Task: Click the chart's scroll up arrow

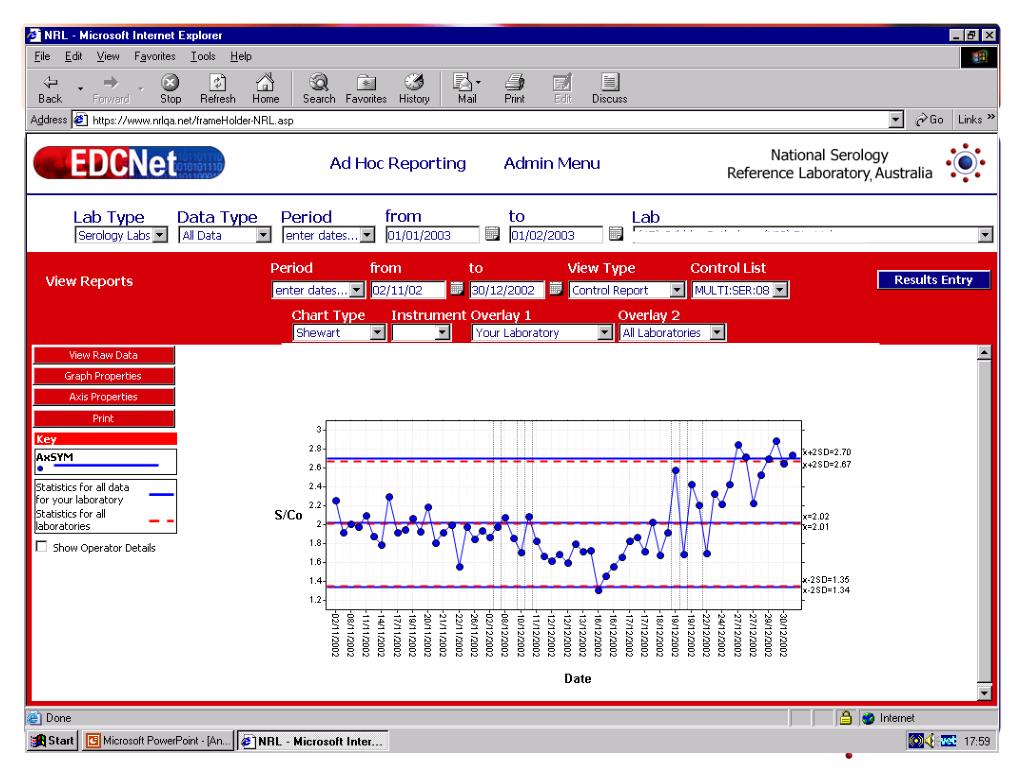Action: (x=984, y=353)
